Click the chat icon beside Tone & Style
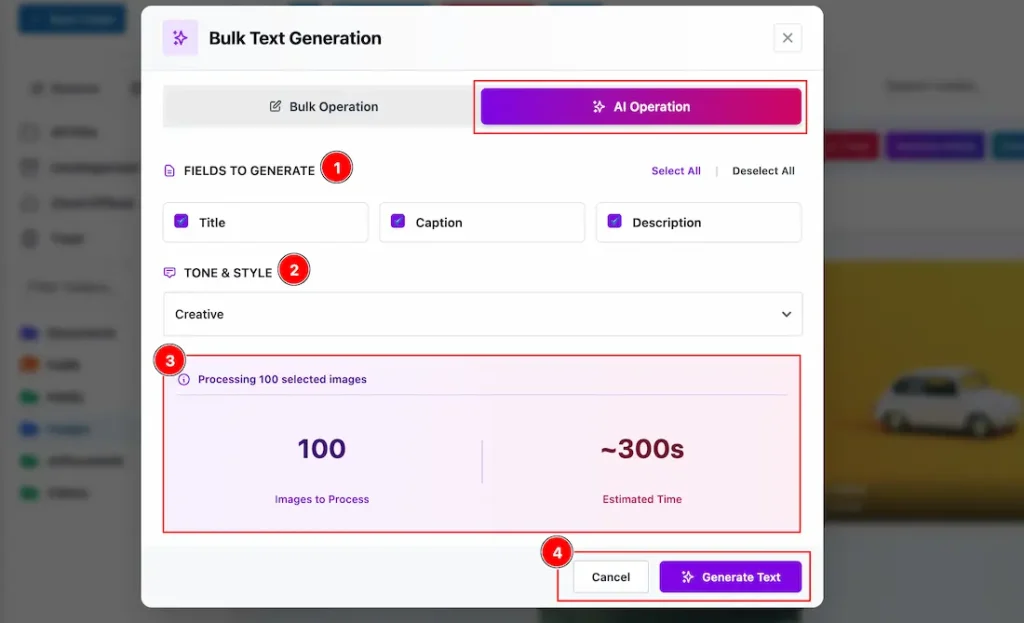 click(169, 272)
